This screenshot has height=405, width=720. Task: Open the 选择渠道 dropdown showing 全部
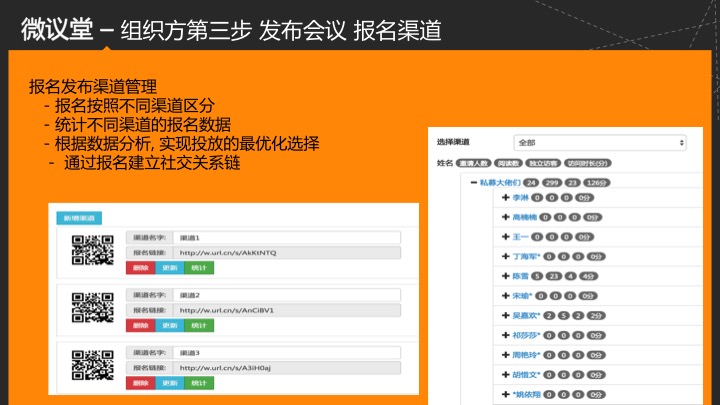point(598,143)
